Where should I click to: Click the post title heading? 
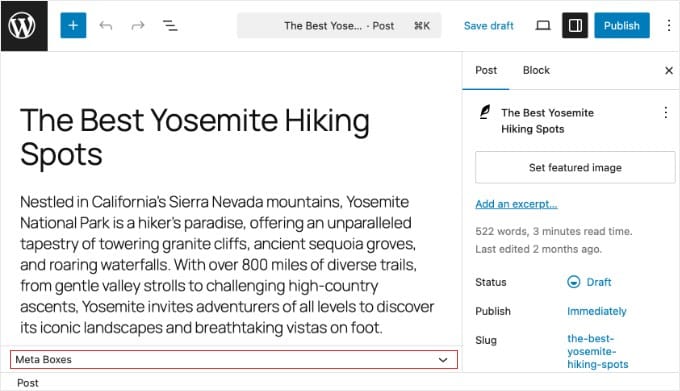click(195, 137)
